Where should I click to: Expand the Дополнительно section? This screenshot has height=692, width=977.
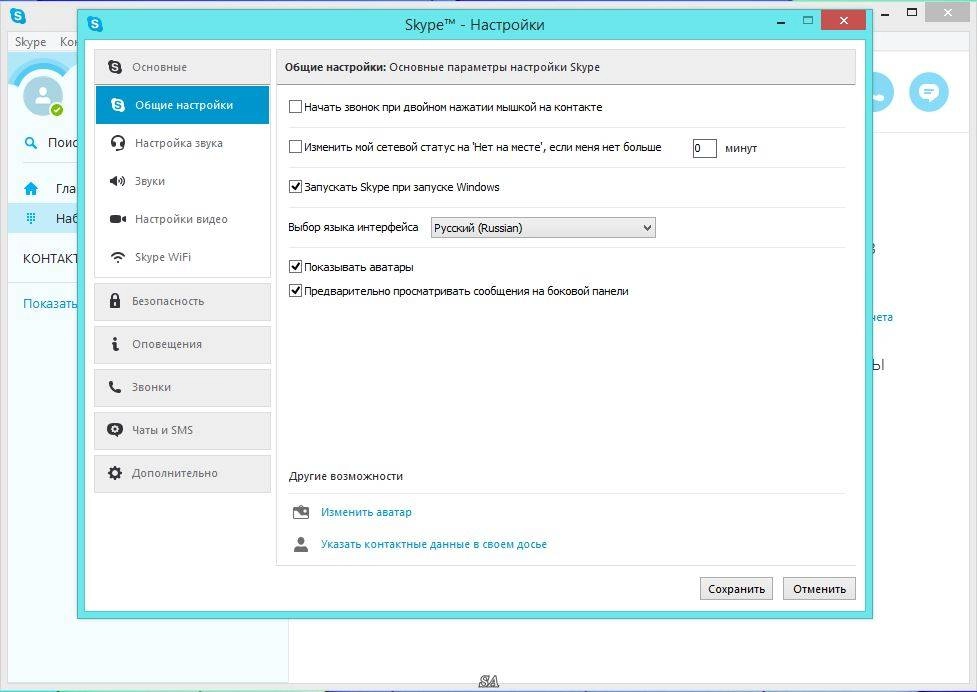click(x=182, y=473)
